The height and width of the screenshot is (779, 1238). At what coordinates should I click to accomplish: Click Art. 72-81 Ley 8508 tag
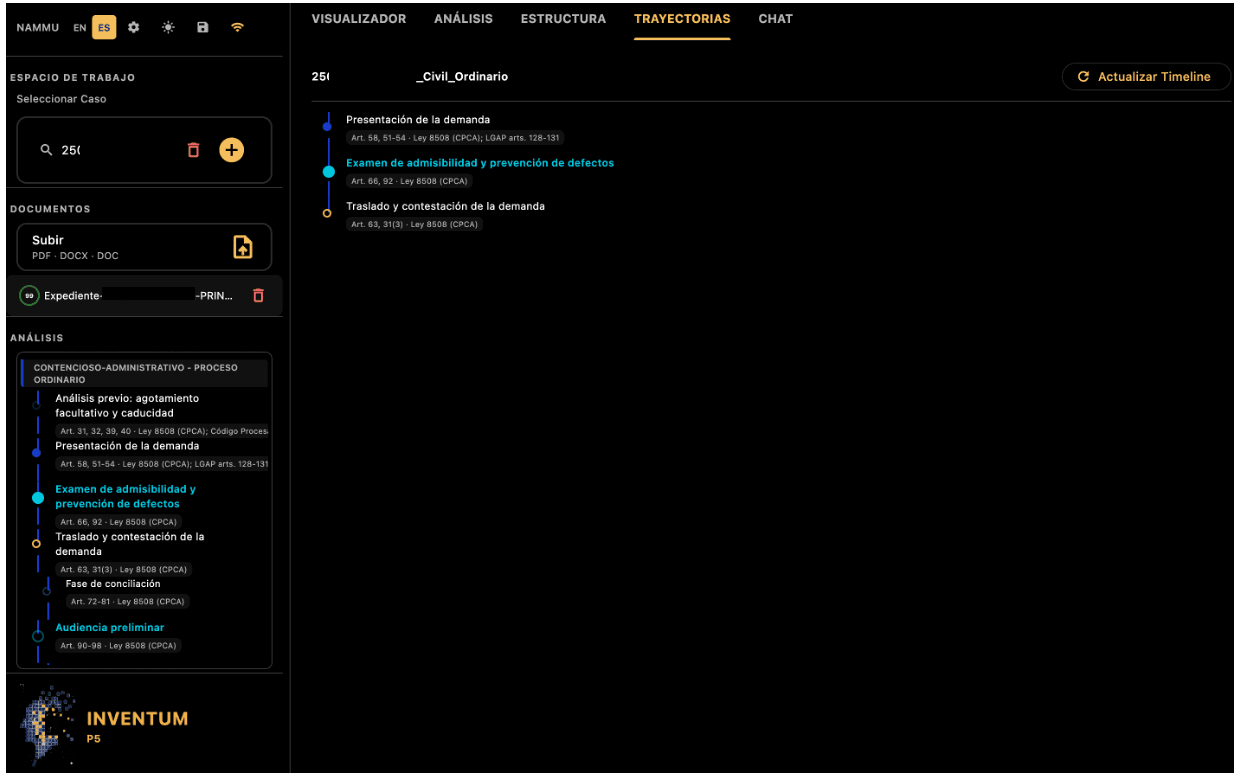(127, 602)
